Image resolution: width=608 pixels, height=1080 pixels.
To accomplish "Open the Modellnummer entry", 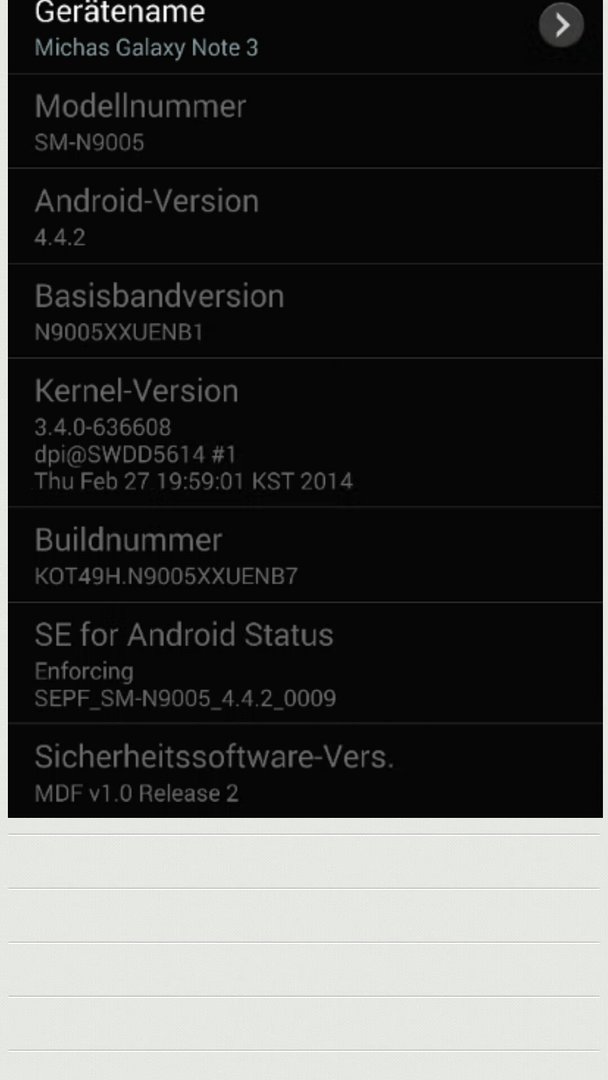I will click(x=305, y=121).
